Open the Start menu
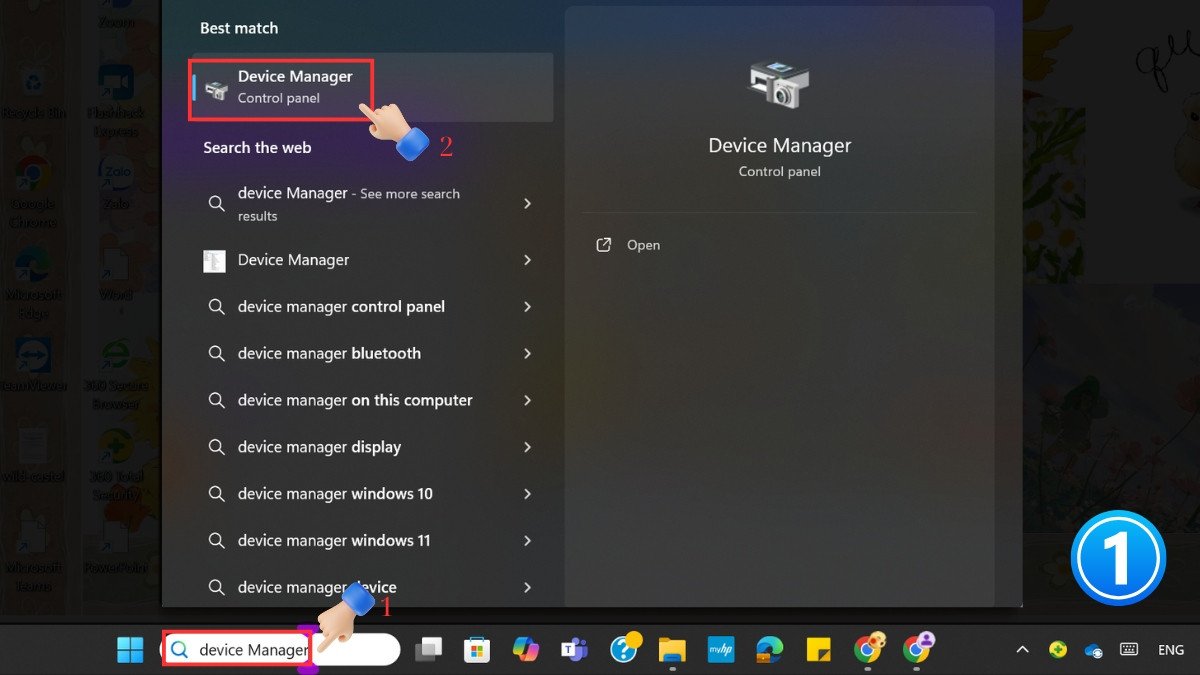The image size is (1200, 675). point(130,649)
